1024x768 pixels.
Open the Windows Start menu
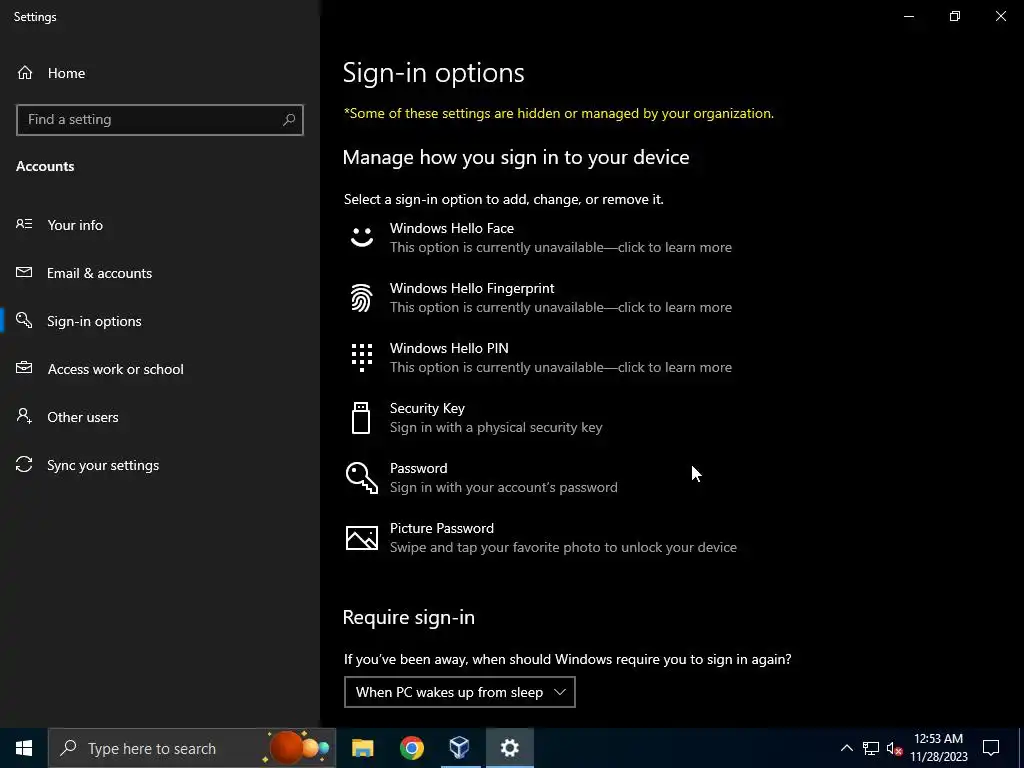click(x=24, y=748)
